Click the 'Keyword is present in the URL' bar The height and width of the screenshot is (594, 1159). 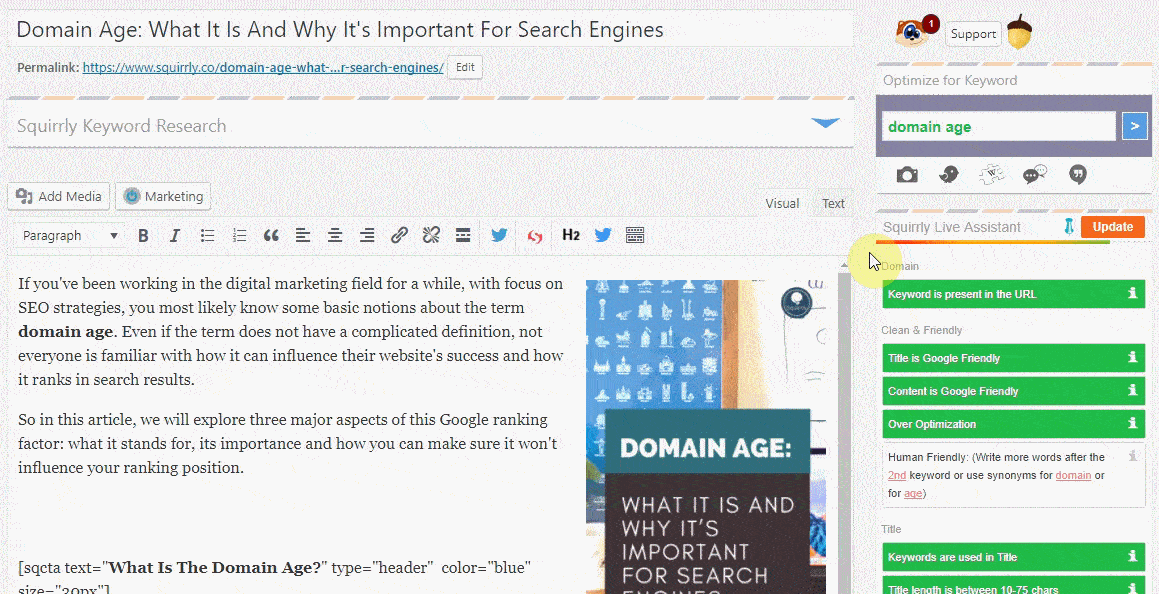coord(1013,294)
